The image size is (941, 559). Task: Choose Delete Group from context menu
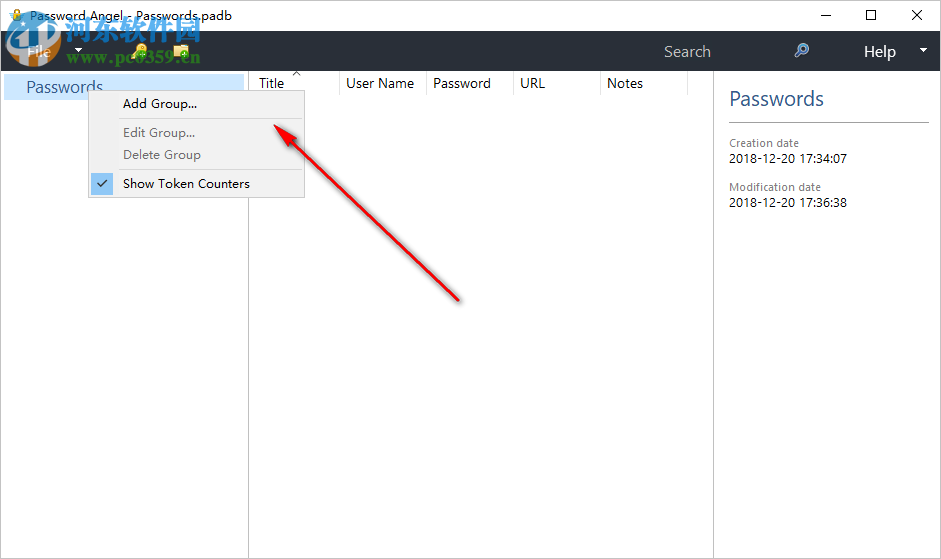(x=197, y=155)
